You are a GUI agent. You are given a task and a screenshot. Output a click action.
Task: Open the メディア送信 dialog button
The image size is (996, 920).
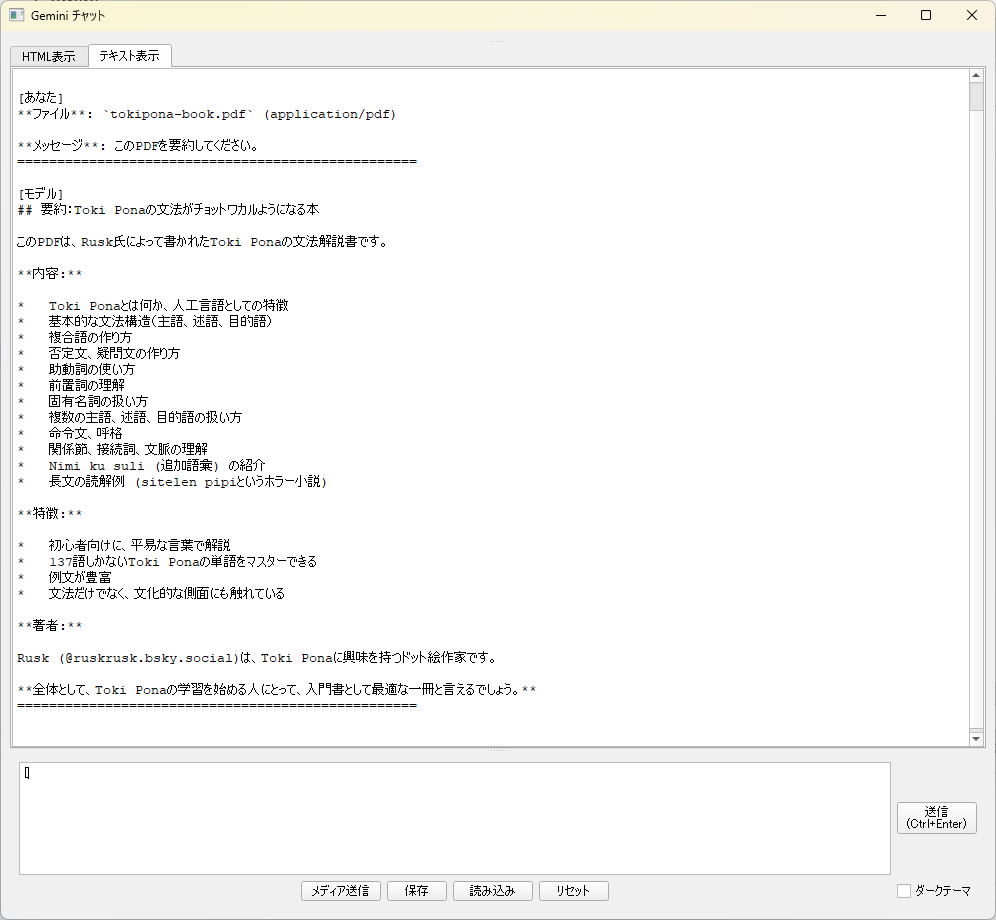click(x=340, y=891)
